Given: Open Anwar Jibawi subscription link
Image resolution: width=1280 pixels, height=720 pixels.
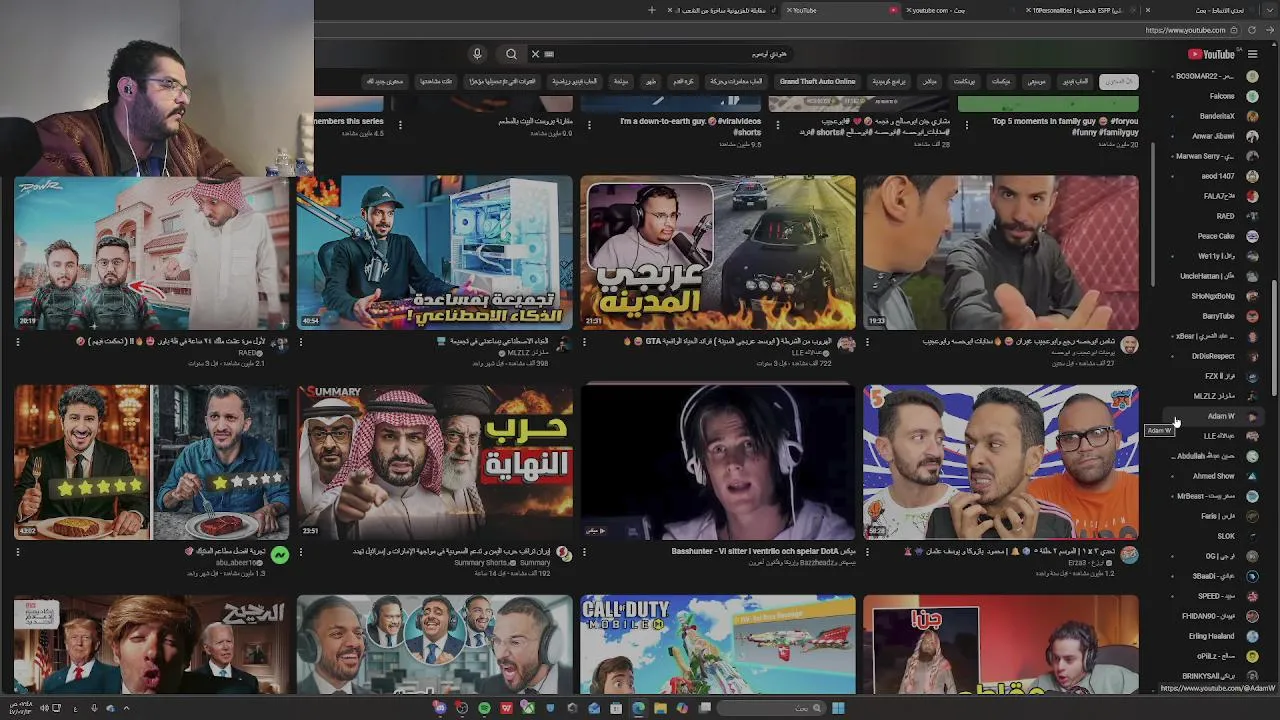Looking at the screenshot, I should pyautogui.click(x=1213, y=136).
